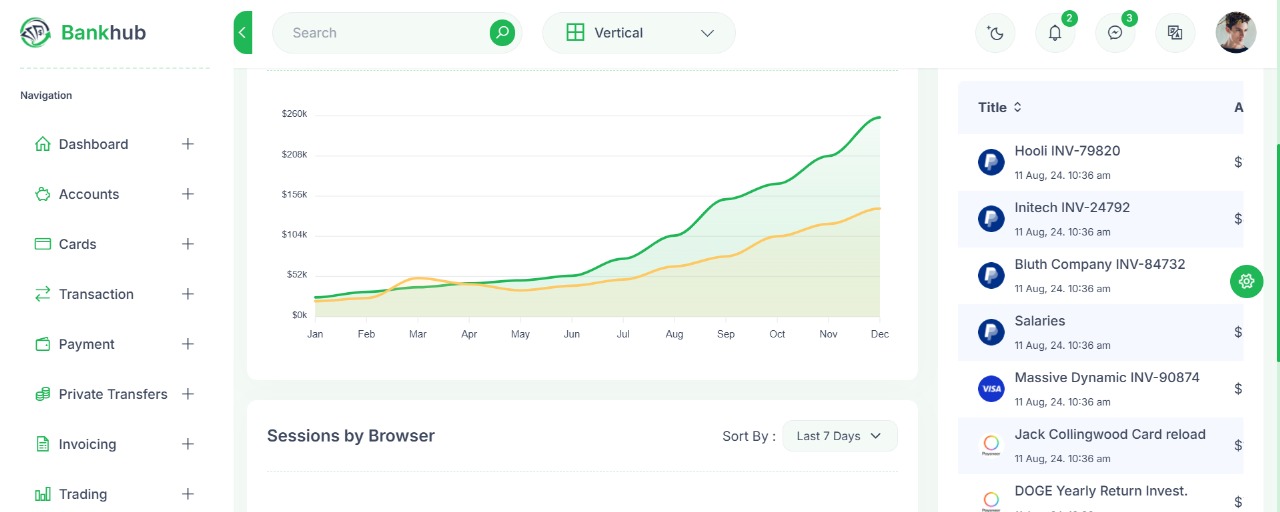Screen dimensions: 1280x512
Task: Click the Bankhub logo
Action: pyautogui.click(x=83, y=33)
